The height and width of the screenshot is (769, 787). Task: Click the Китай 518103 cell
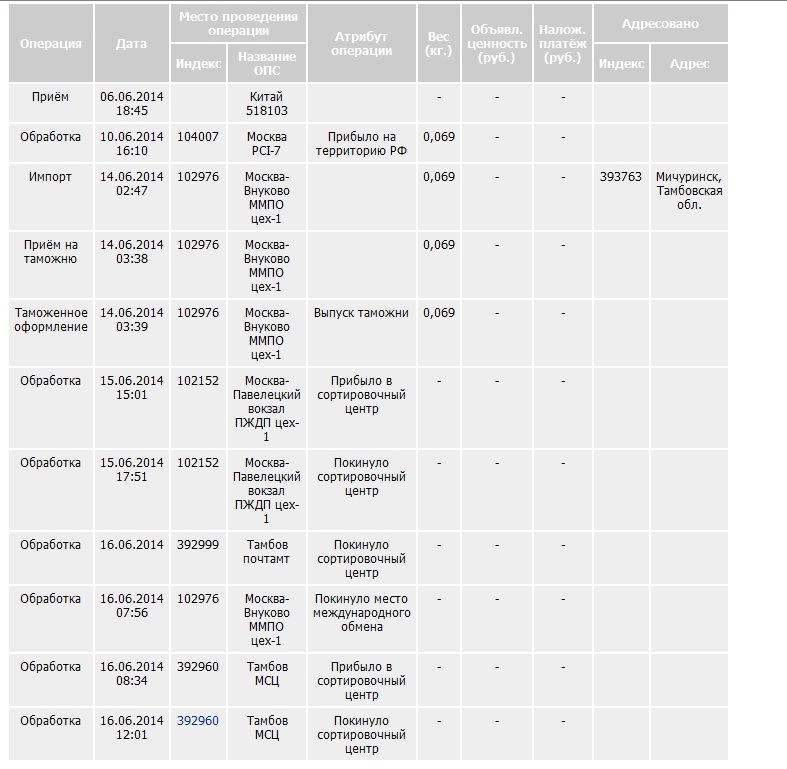267,104
